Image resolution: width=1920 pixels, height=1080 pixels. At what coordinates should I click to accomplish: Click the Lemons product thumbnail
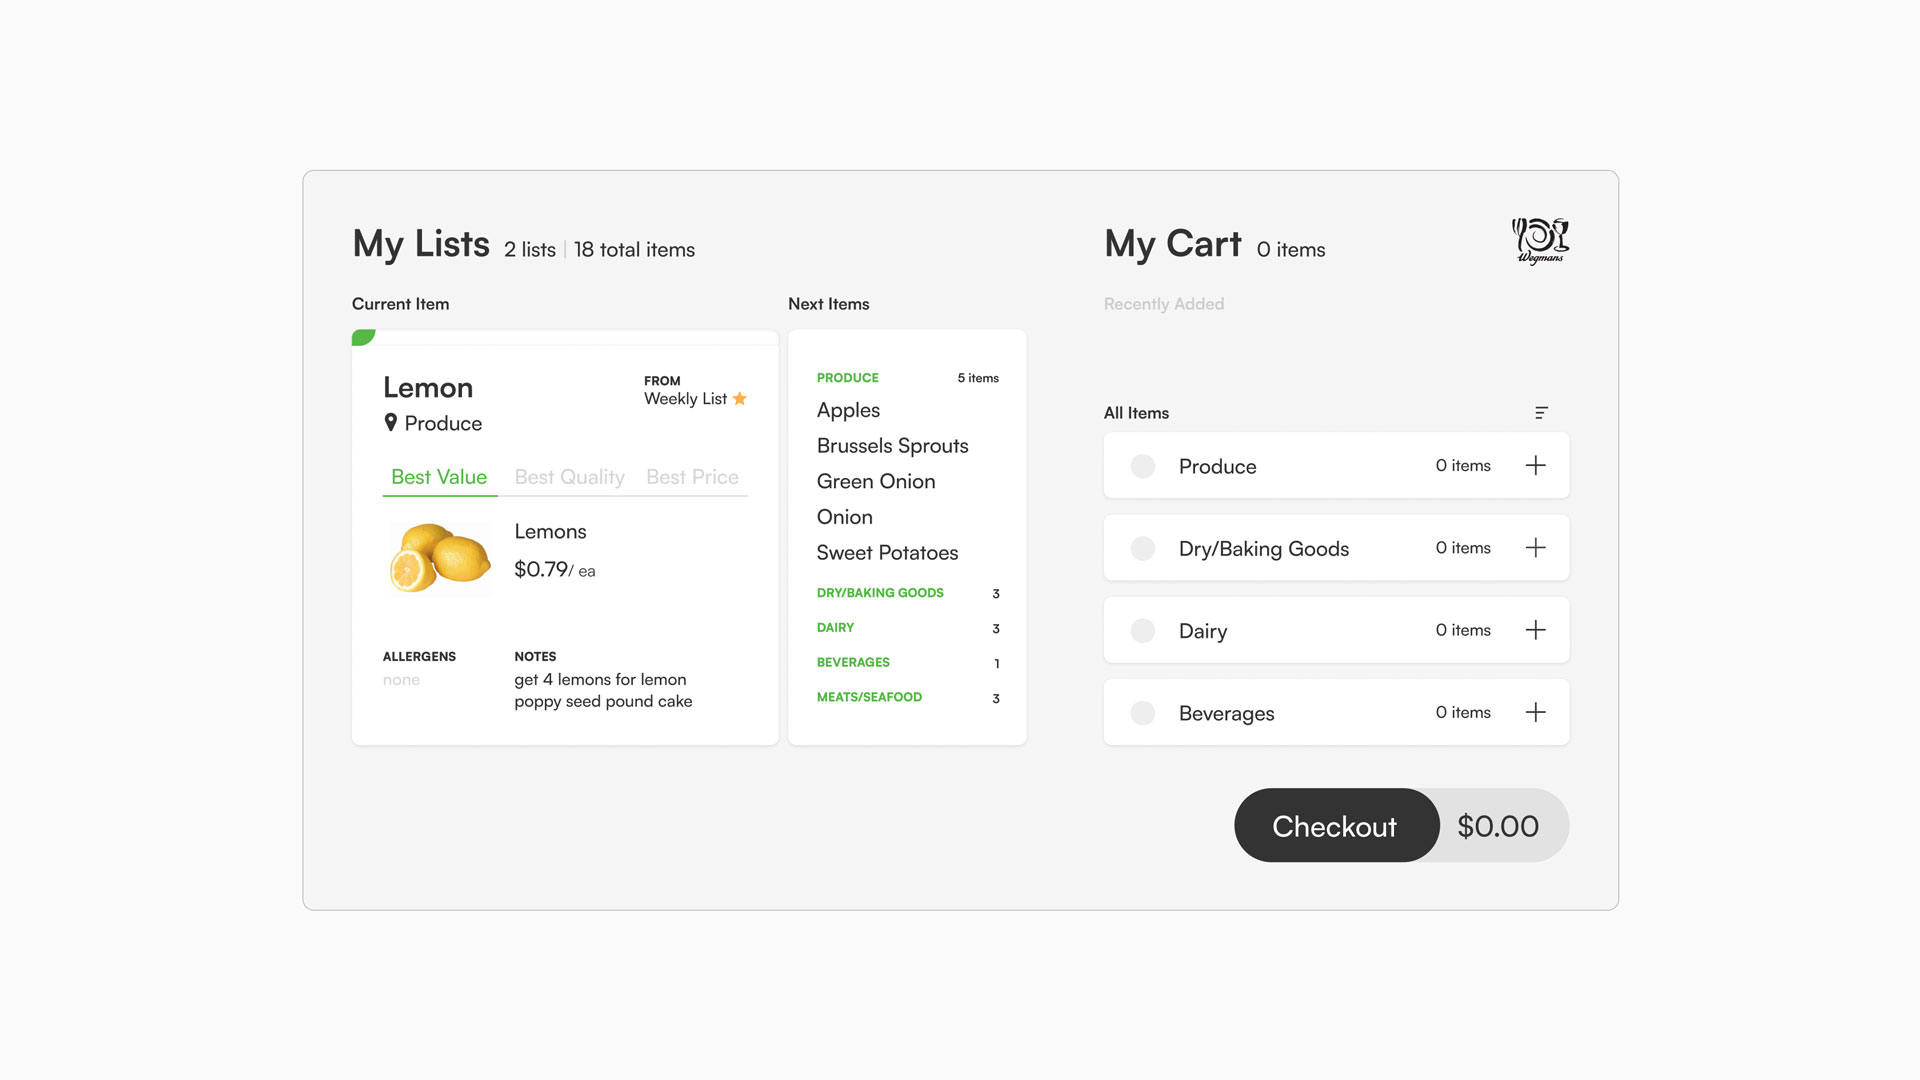(x=439, y=557)
